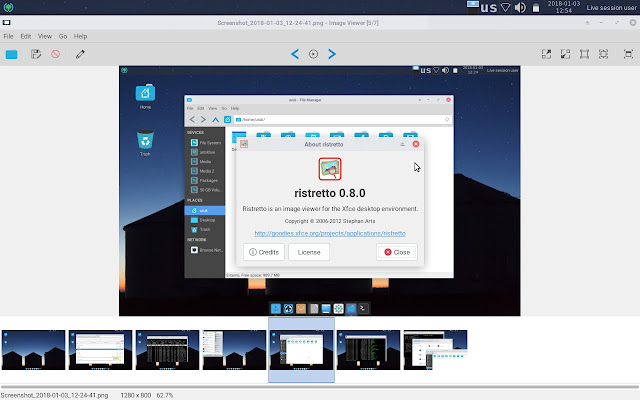This screenshot has width=640, height=400.
Task: Click the status bar 1280 x 800 text
Action: pyautogui.click(x=136, y=395)
